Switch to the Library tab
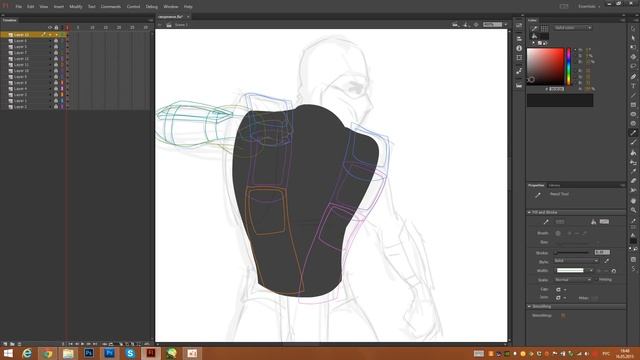 click(x=554, y=185)
